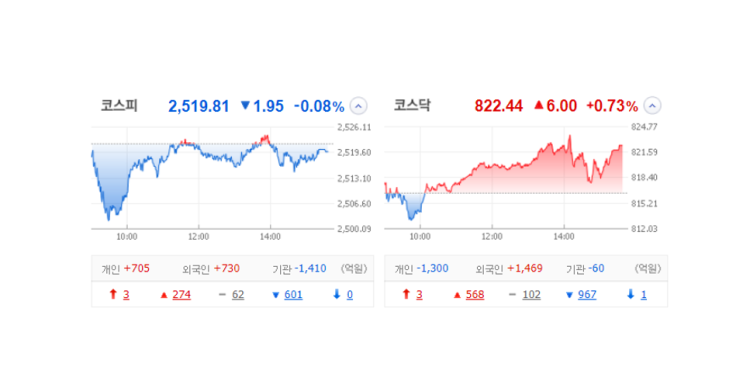
Task: Open the 코스피 62 unchanged stocks link
Action: (238, 295)
